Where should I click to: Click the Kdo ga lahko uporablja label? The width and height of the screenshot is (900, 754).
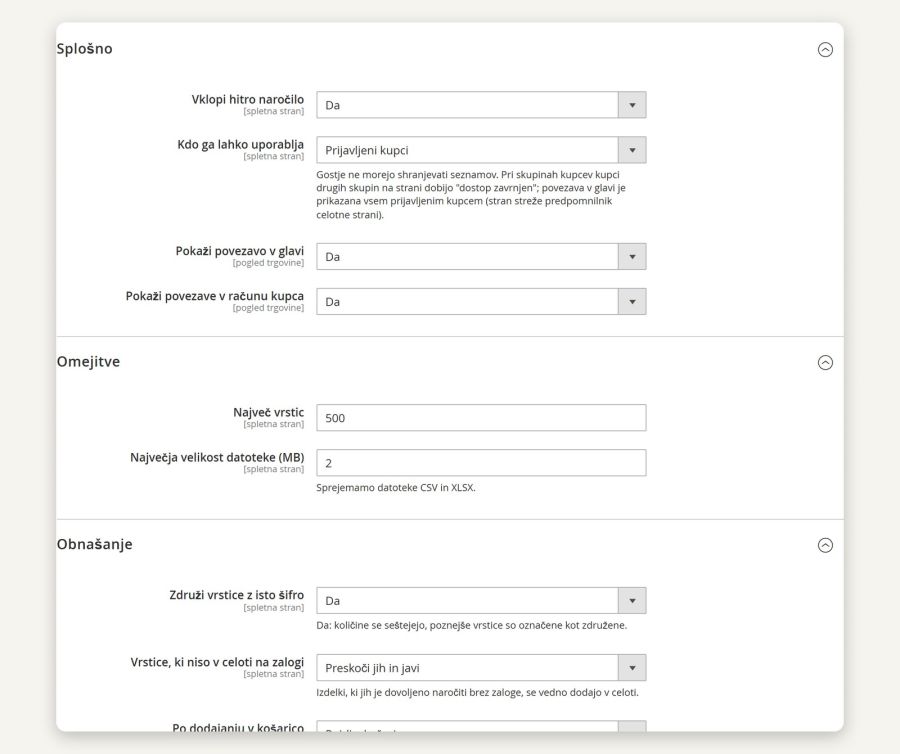[x=240, y=145]
